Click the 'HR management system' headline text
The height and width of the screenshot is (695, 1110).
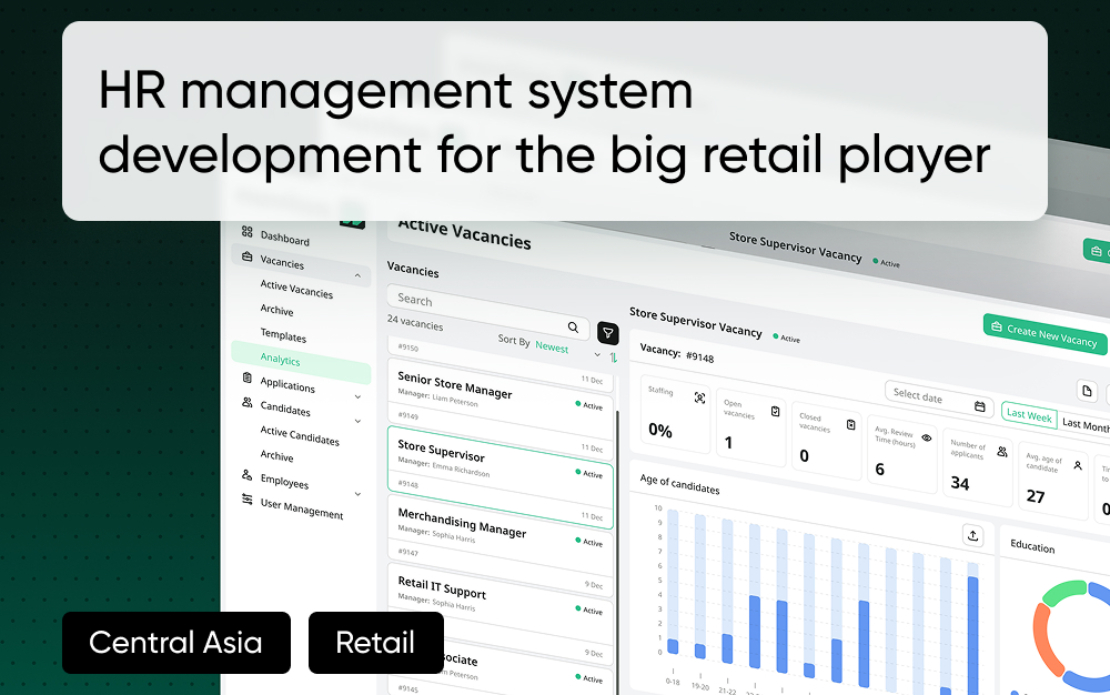coord(396,91)
